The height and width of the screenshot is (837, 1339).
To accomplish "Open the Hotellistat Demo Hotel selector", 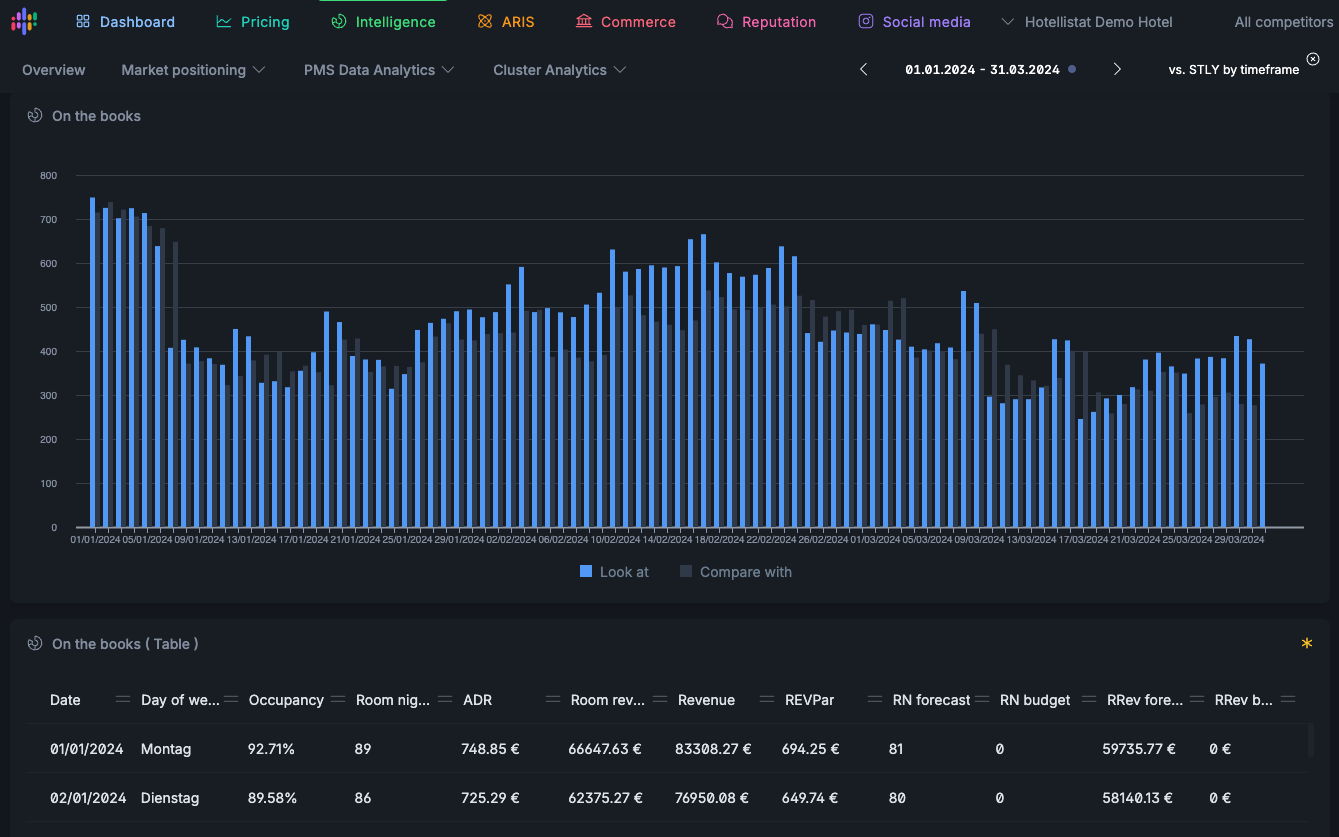I will [x=1087, y=22].
